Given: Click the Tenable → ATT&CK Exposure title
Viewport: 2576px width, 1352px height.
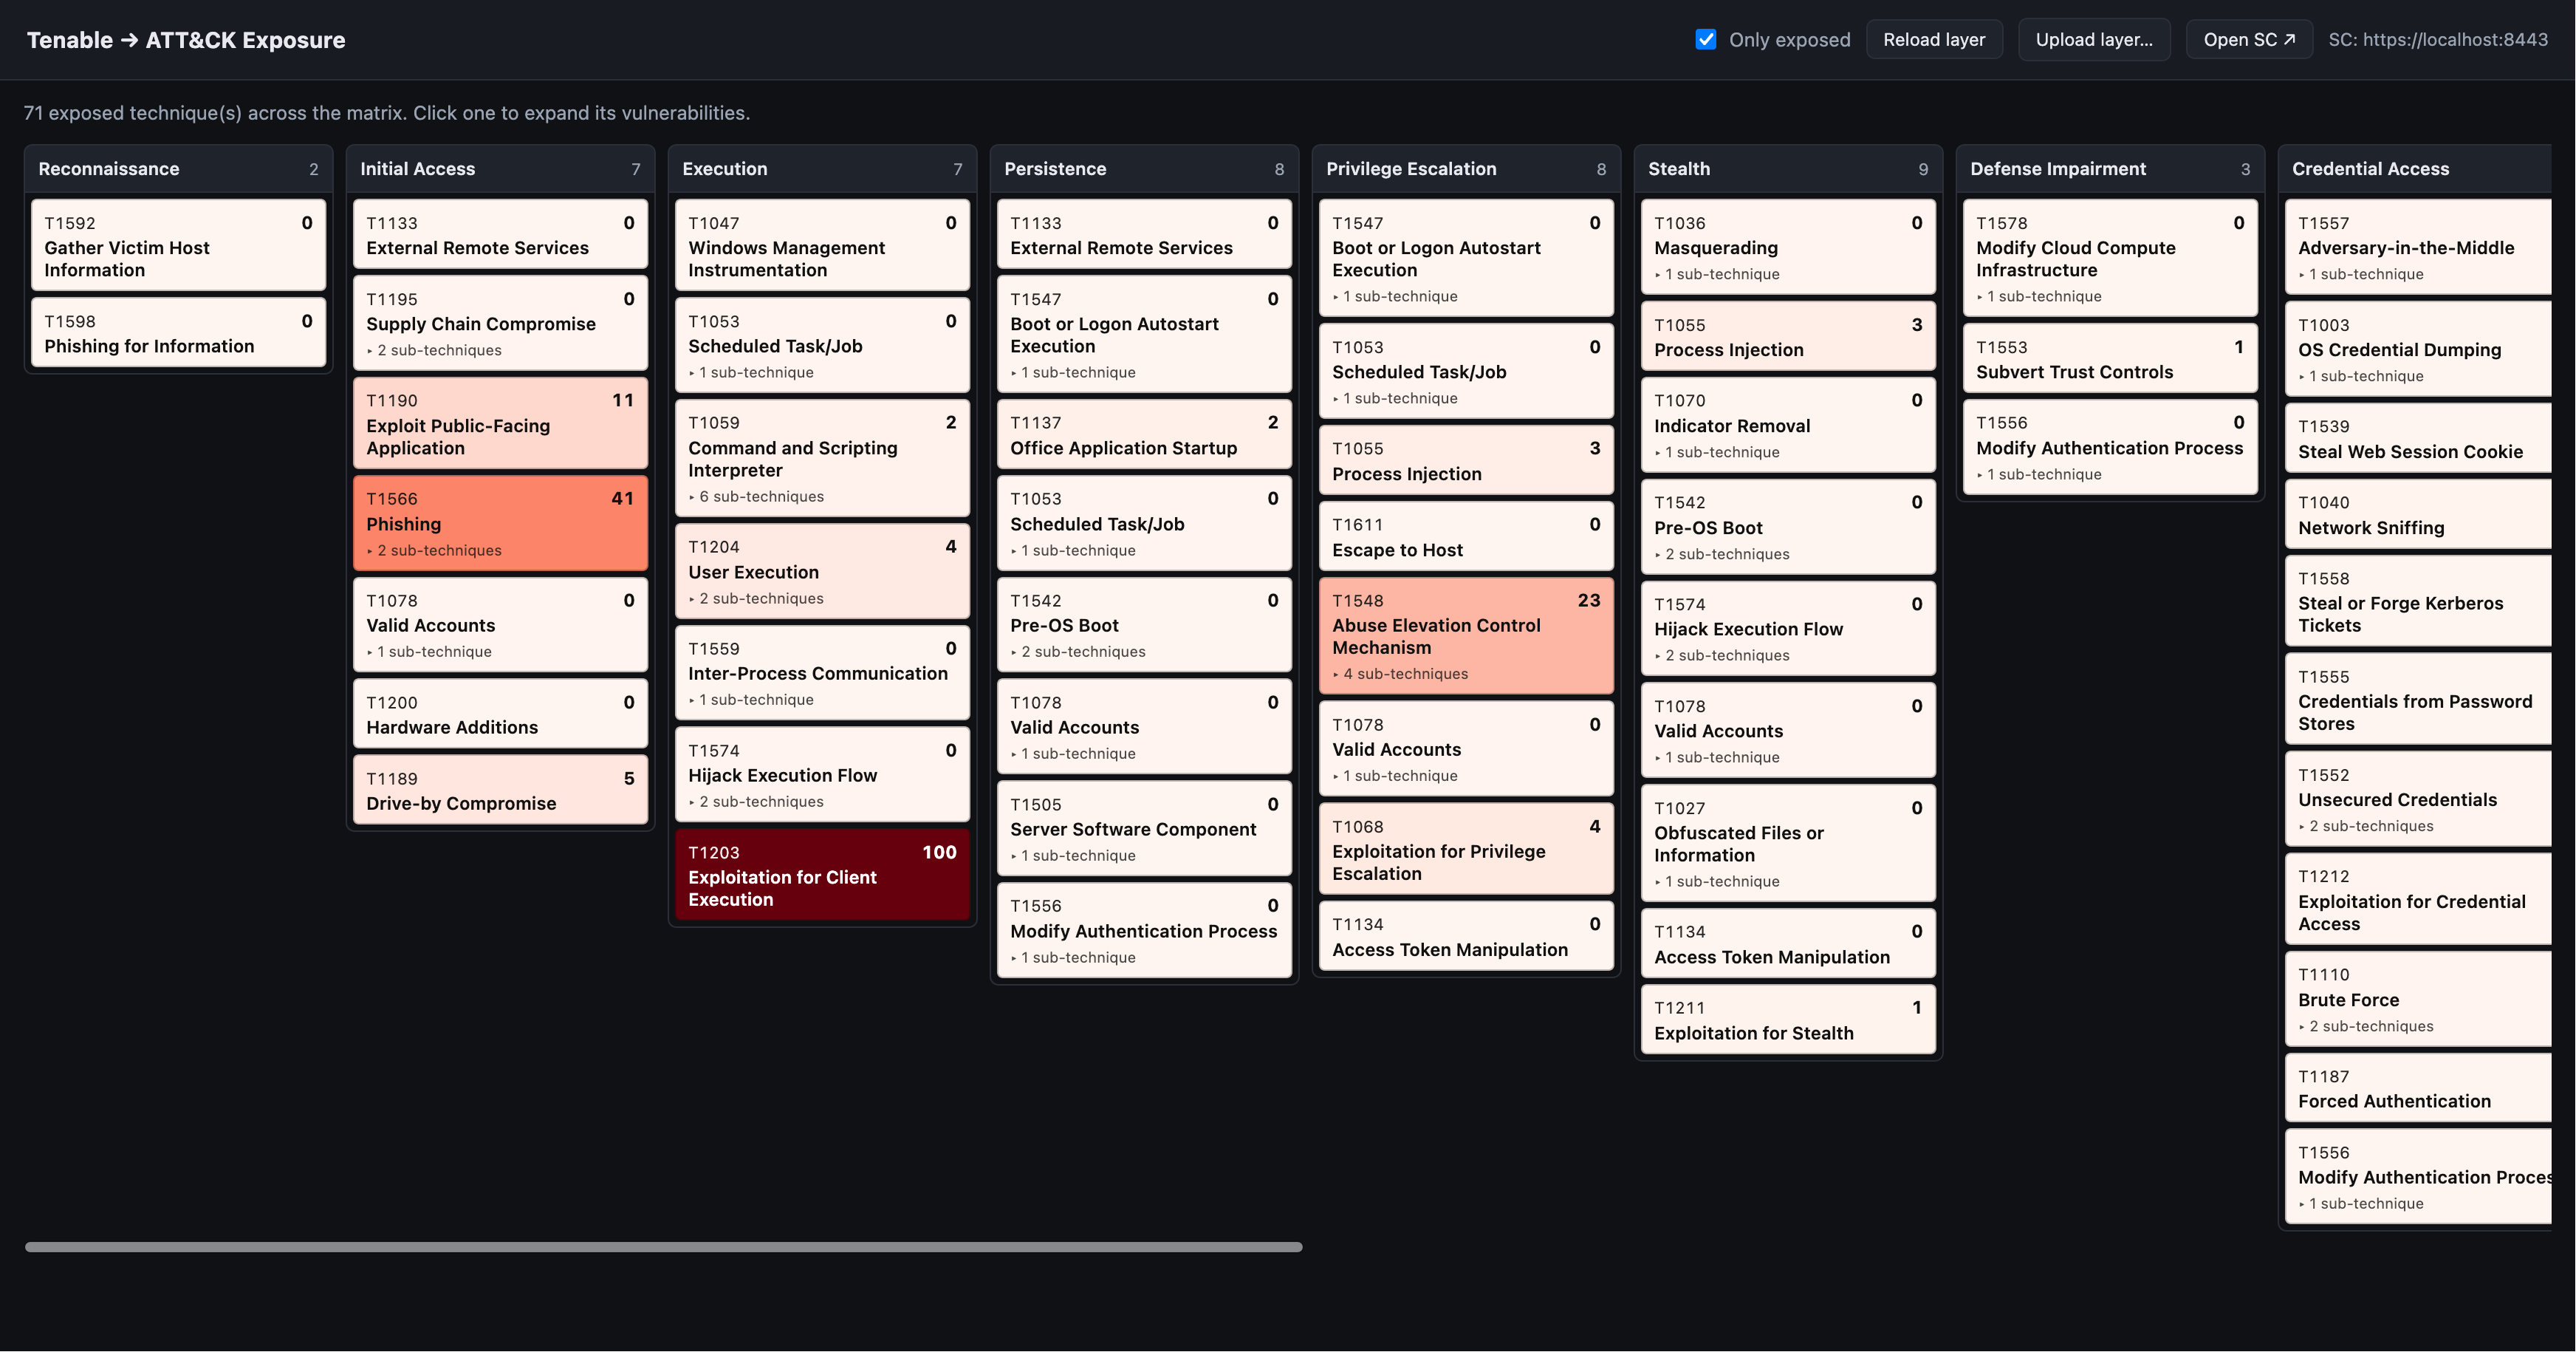Looking at the screenshot, I should 186,40.
